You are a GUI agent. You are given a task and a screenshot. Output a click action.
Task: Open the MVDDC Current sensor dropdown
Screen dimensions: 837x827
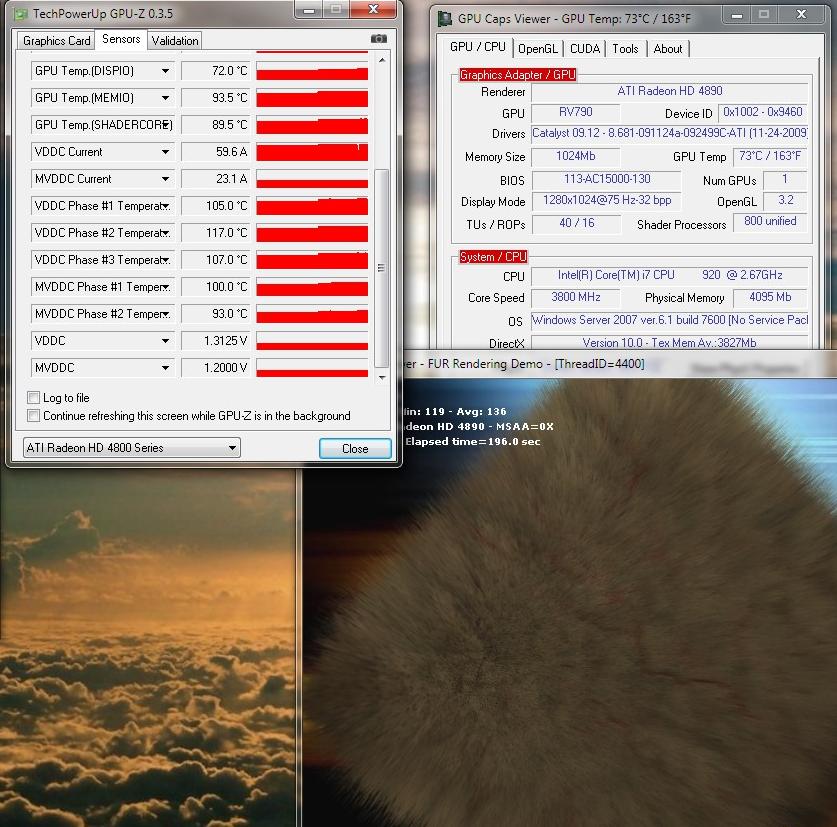point(165,179)
